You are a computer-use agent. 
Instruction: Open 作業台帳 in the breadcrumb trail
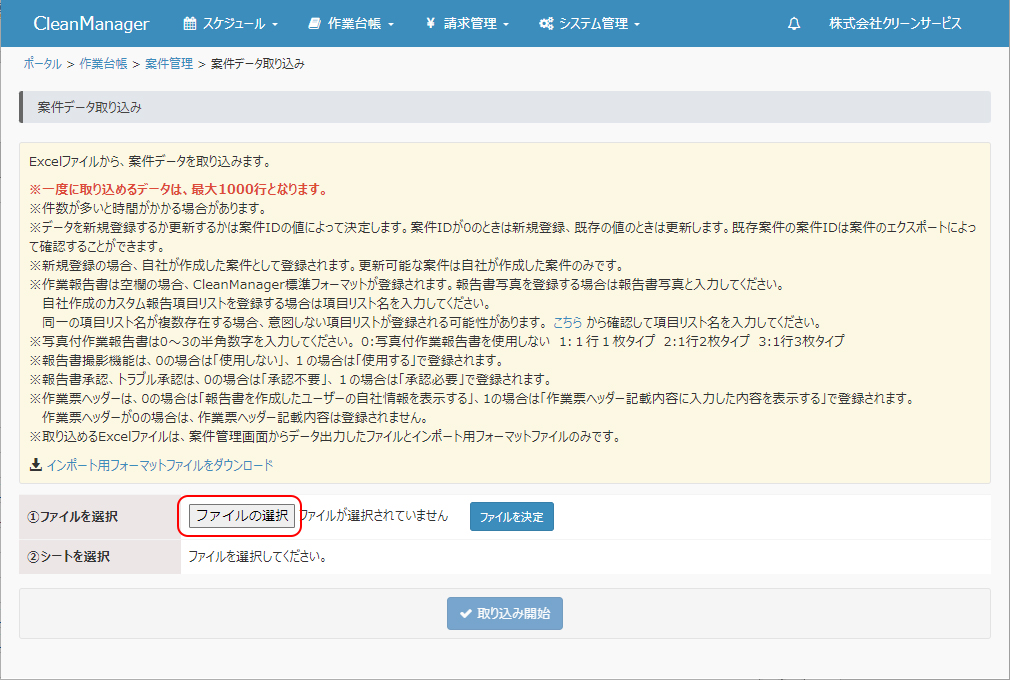pos(103,63)
